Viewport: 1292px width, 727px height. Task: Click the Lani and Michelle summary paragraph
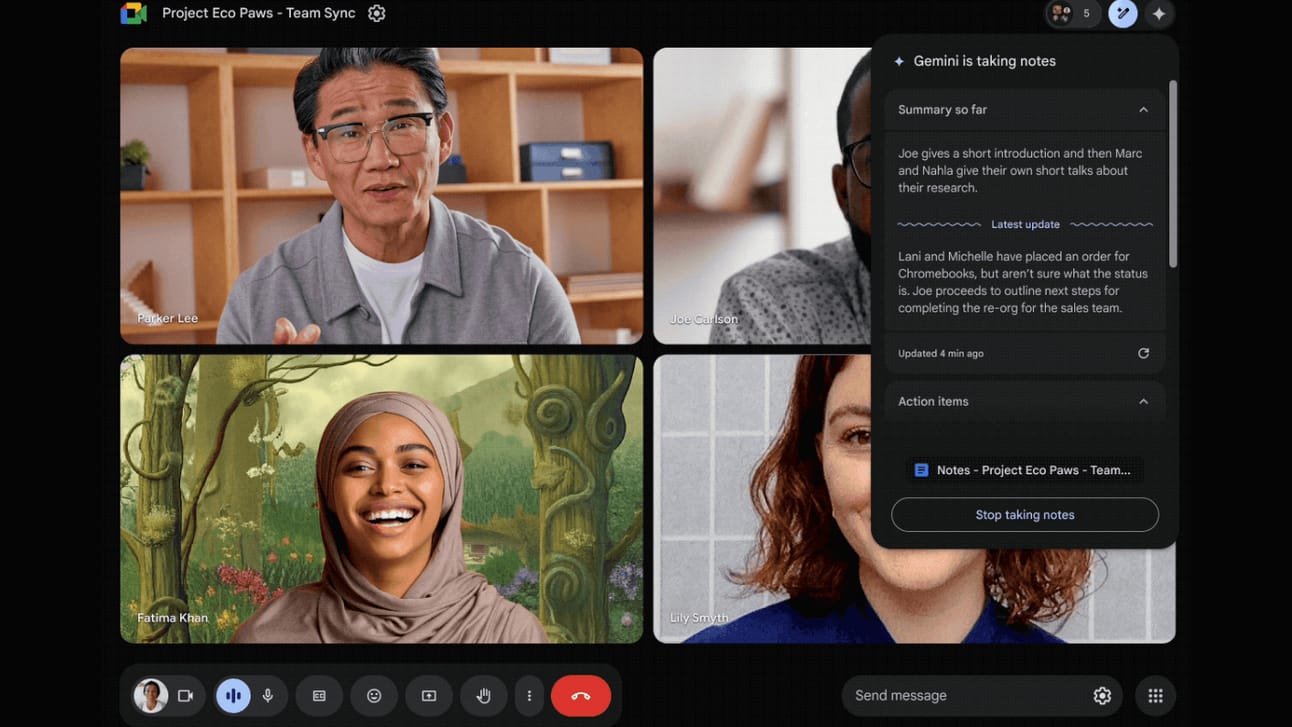click(x=1023, y=282)
